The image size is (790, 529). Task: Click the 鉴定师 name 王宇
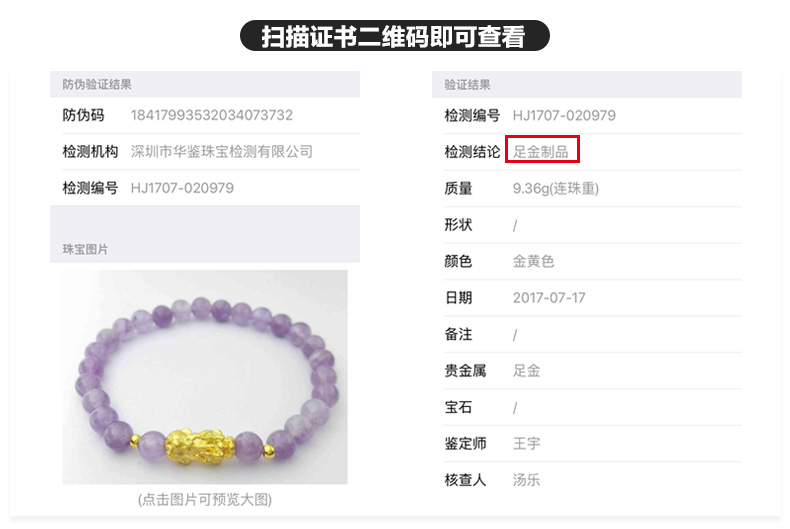pos(526,443)
